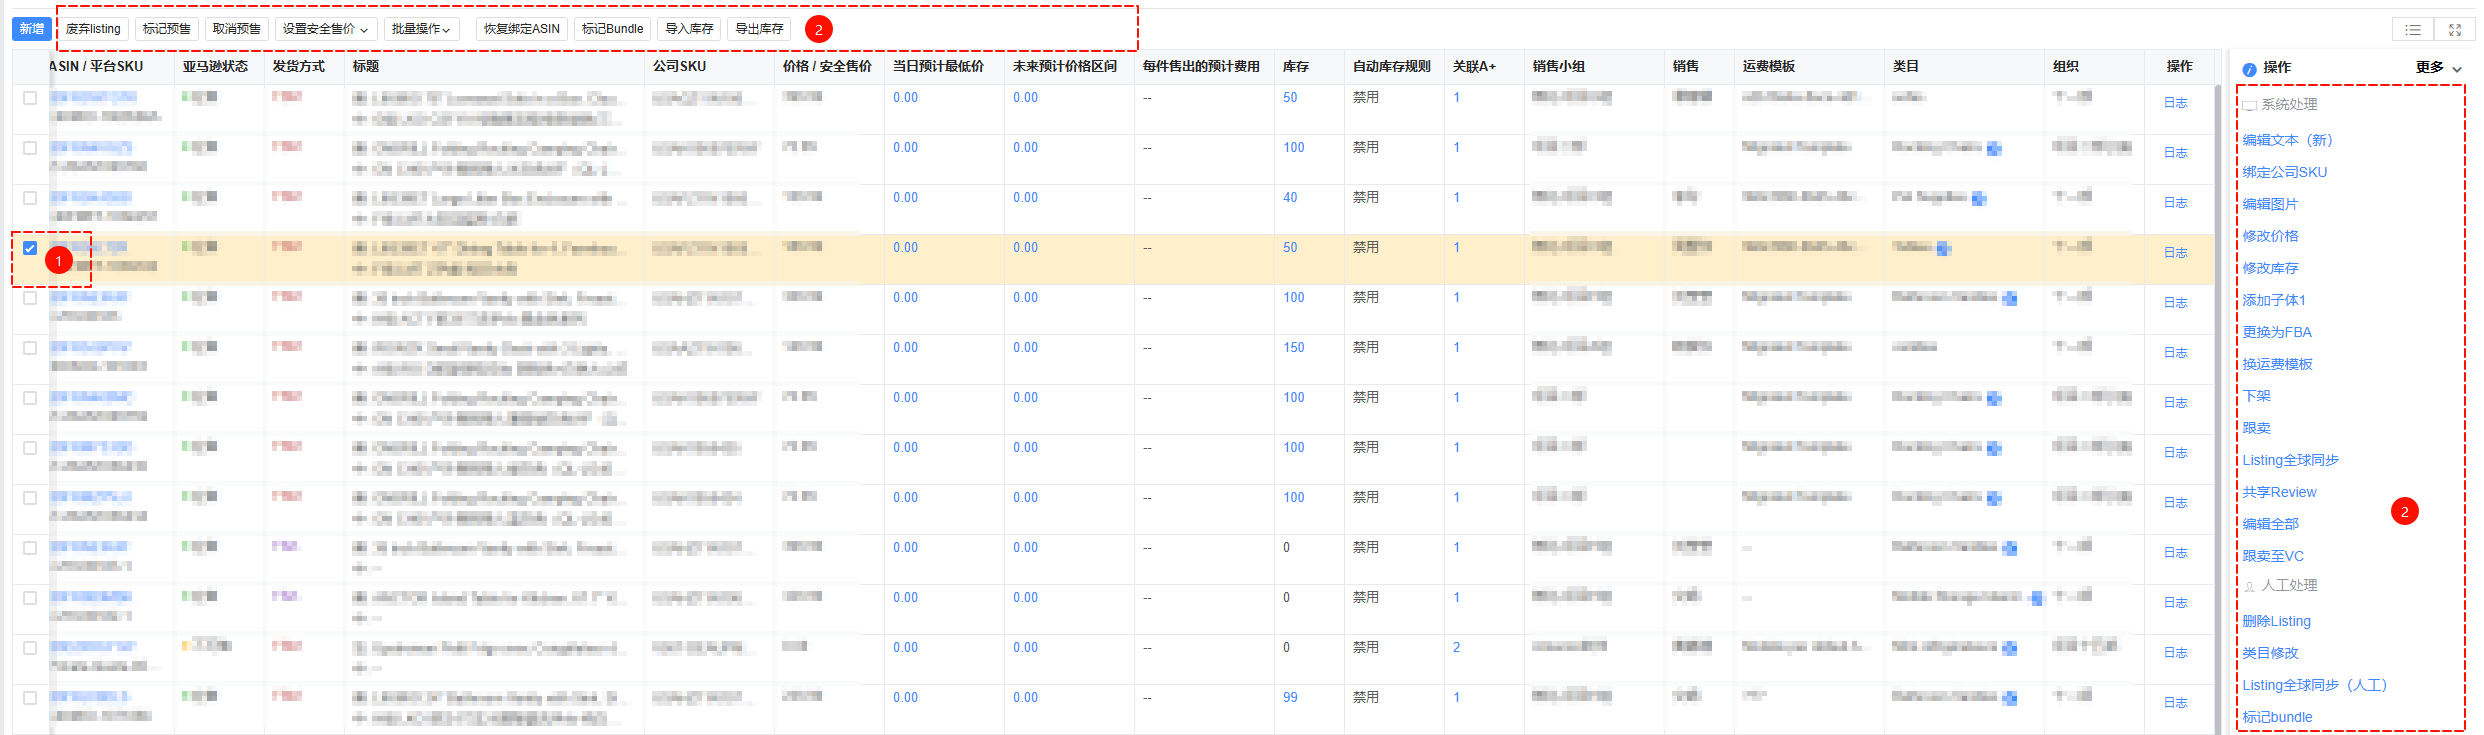The height and width of the screenshot is (735, 2484).
Task: Click the category icon in the third row
Action: point(1978,199)
